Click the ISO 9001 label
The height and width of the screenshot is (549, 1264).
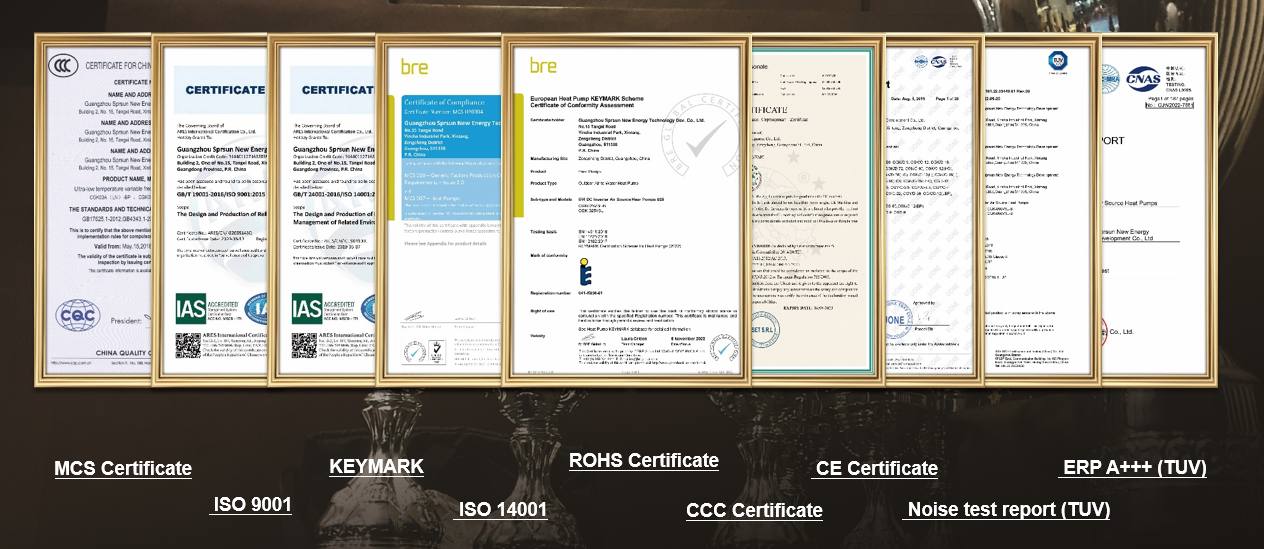(251, 504)
